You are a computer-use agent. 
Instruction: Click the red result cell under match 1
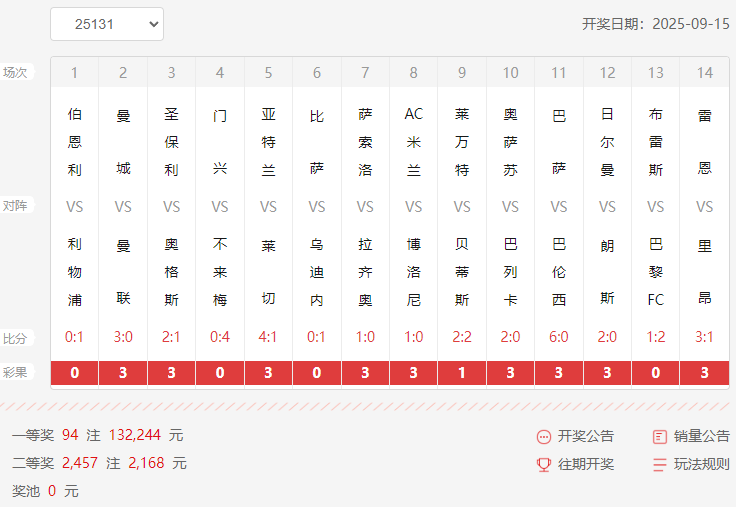point(75,373)
